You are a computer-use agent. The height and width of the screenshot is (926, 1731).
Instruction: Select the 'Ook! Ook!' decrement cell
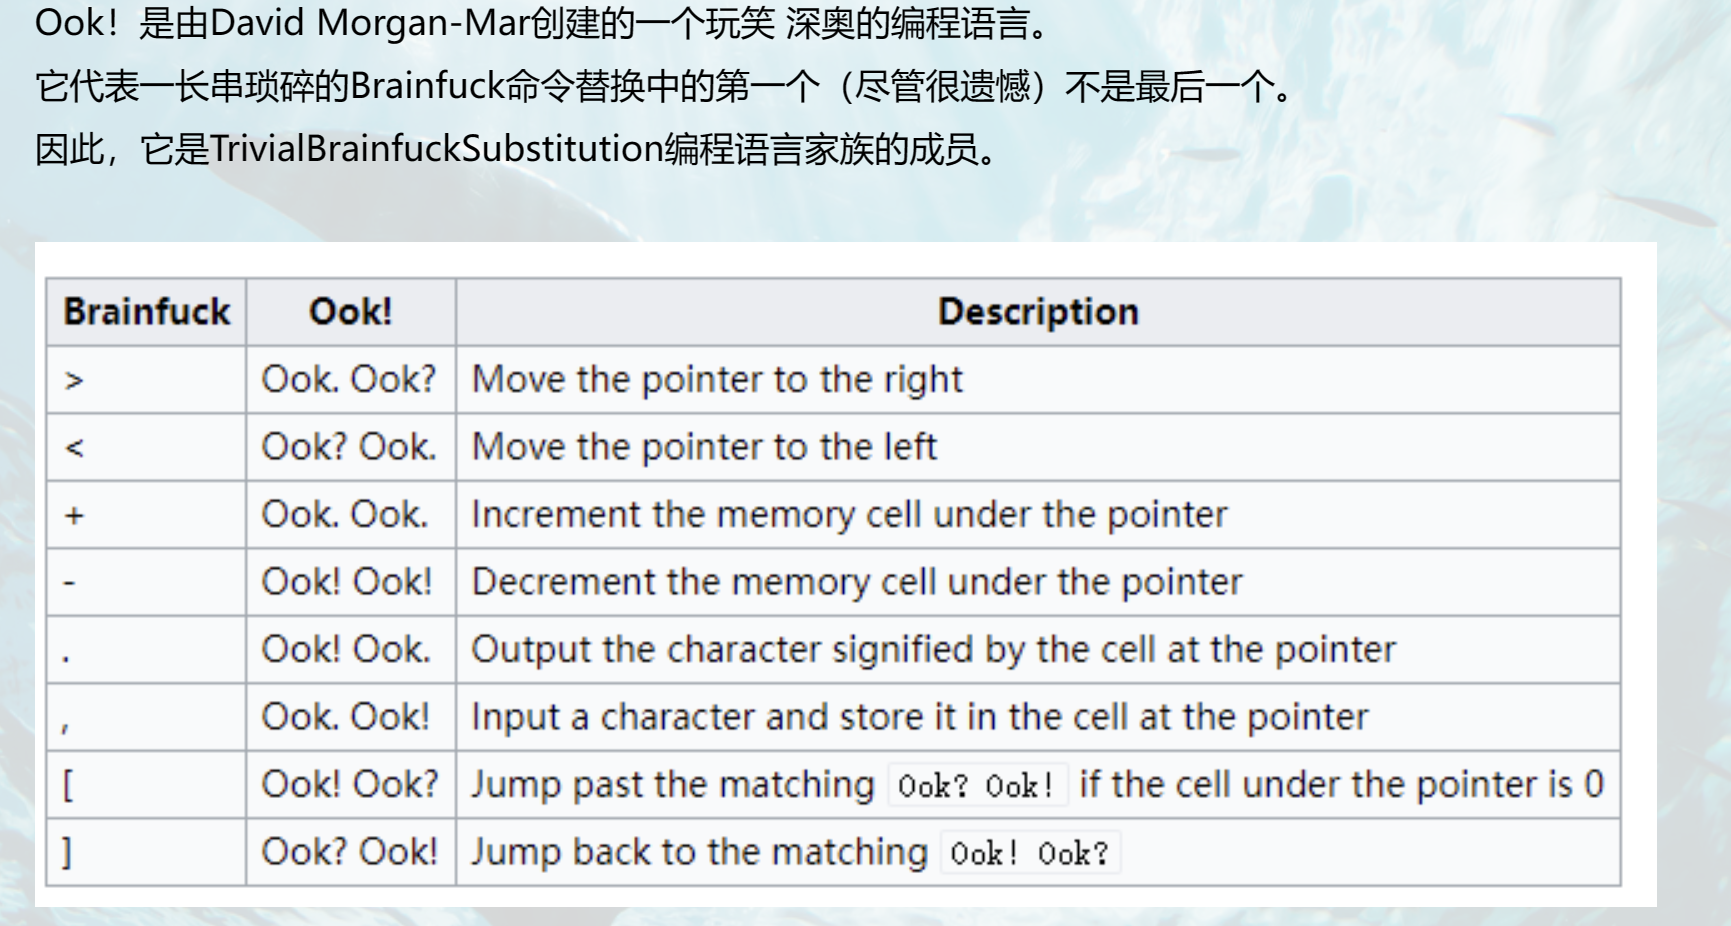351,582
